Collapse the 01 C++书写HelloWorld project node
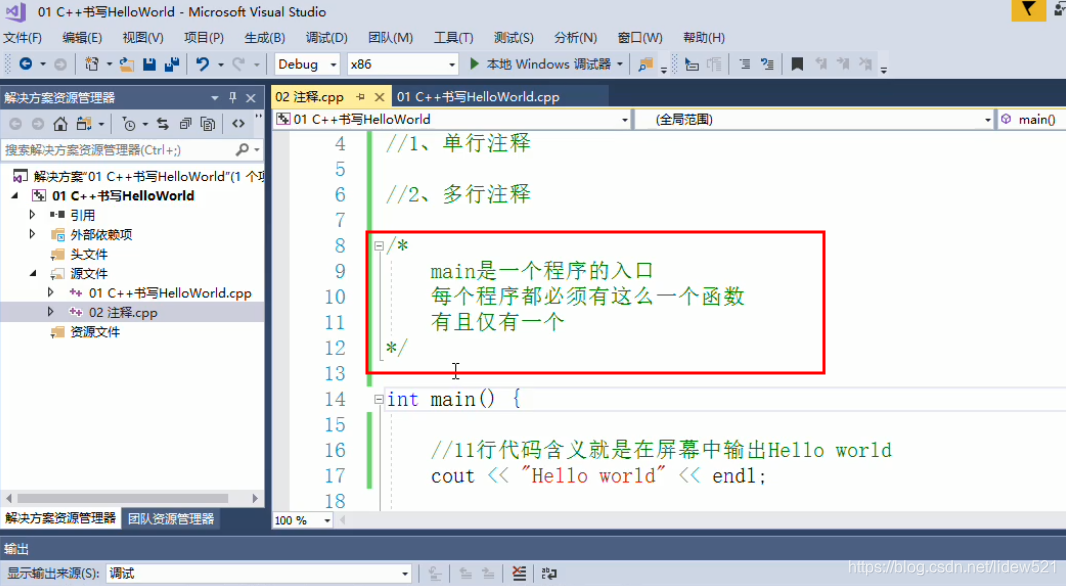 pos(15,196)
